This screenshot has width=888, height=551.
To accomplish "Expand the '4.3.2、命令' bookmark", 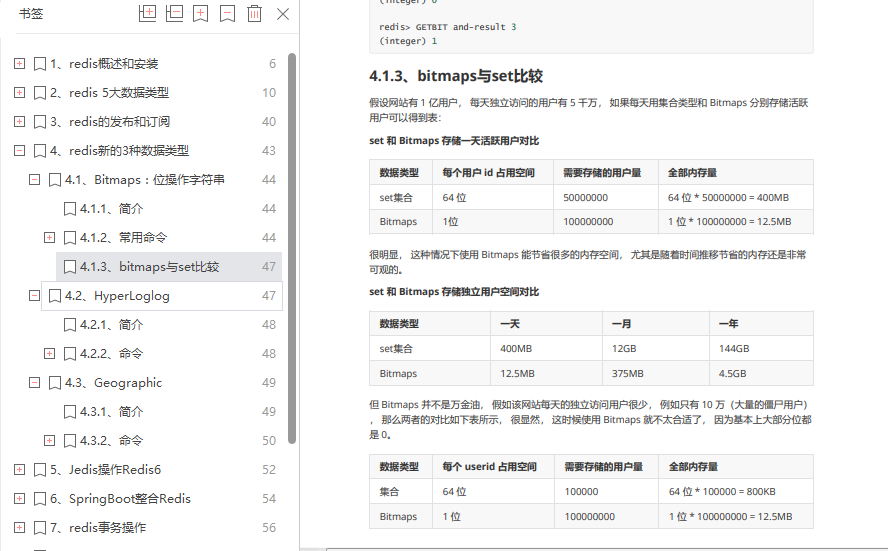I will (49, 441).
